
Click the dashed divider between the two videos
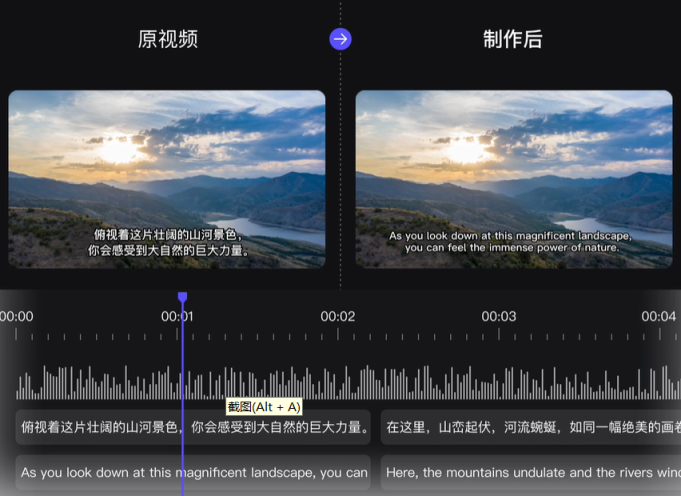(x=340, y=180)
